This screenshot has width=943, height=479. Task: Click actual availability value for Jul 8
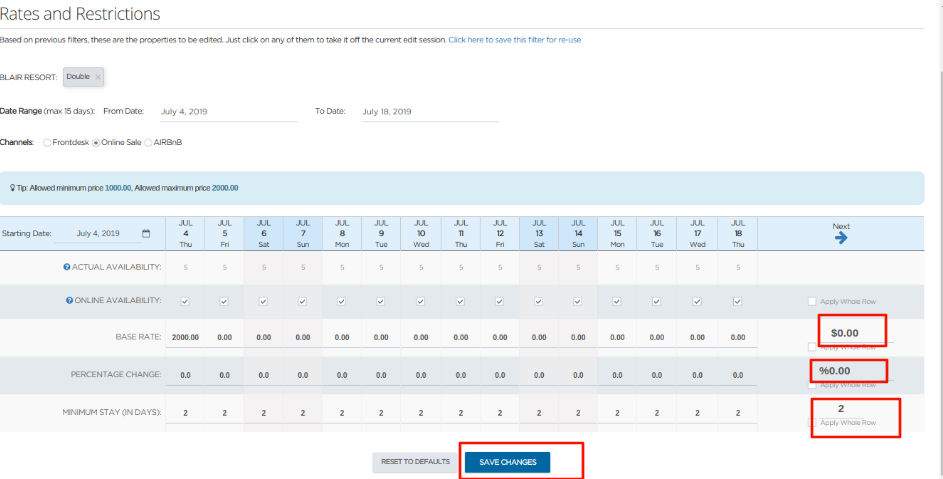[342, 268]
